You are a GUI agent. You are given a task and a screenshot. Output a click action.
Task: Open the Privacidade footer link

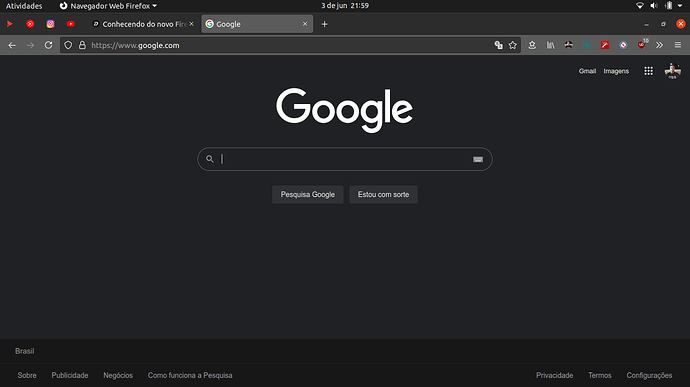tap(554, 375)
